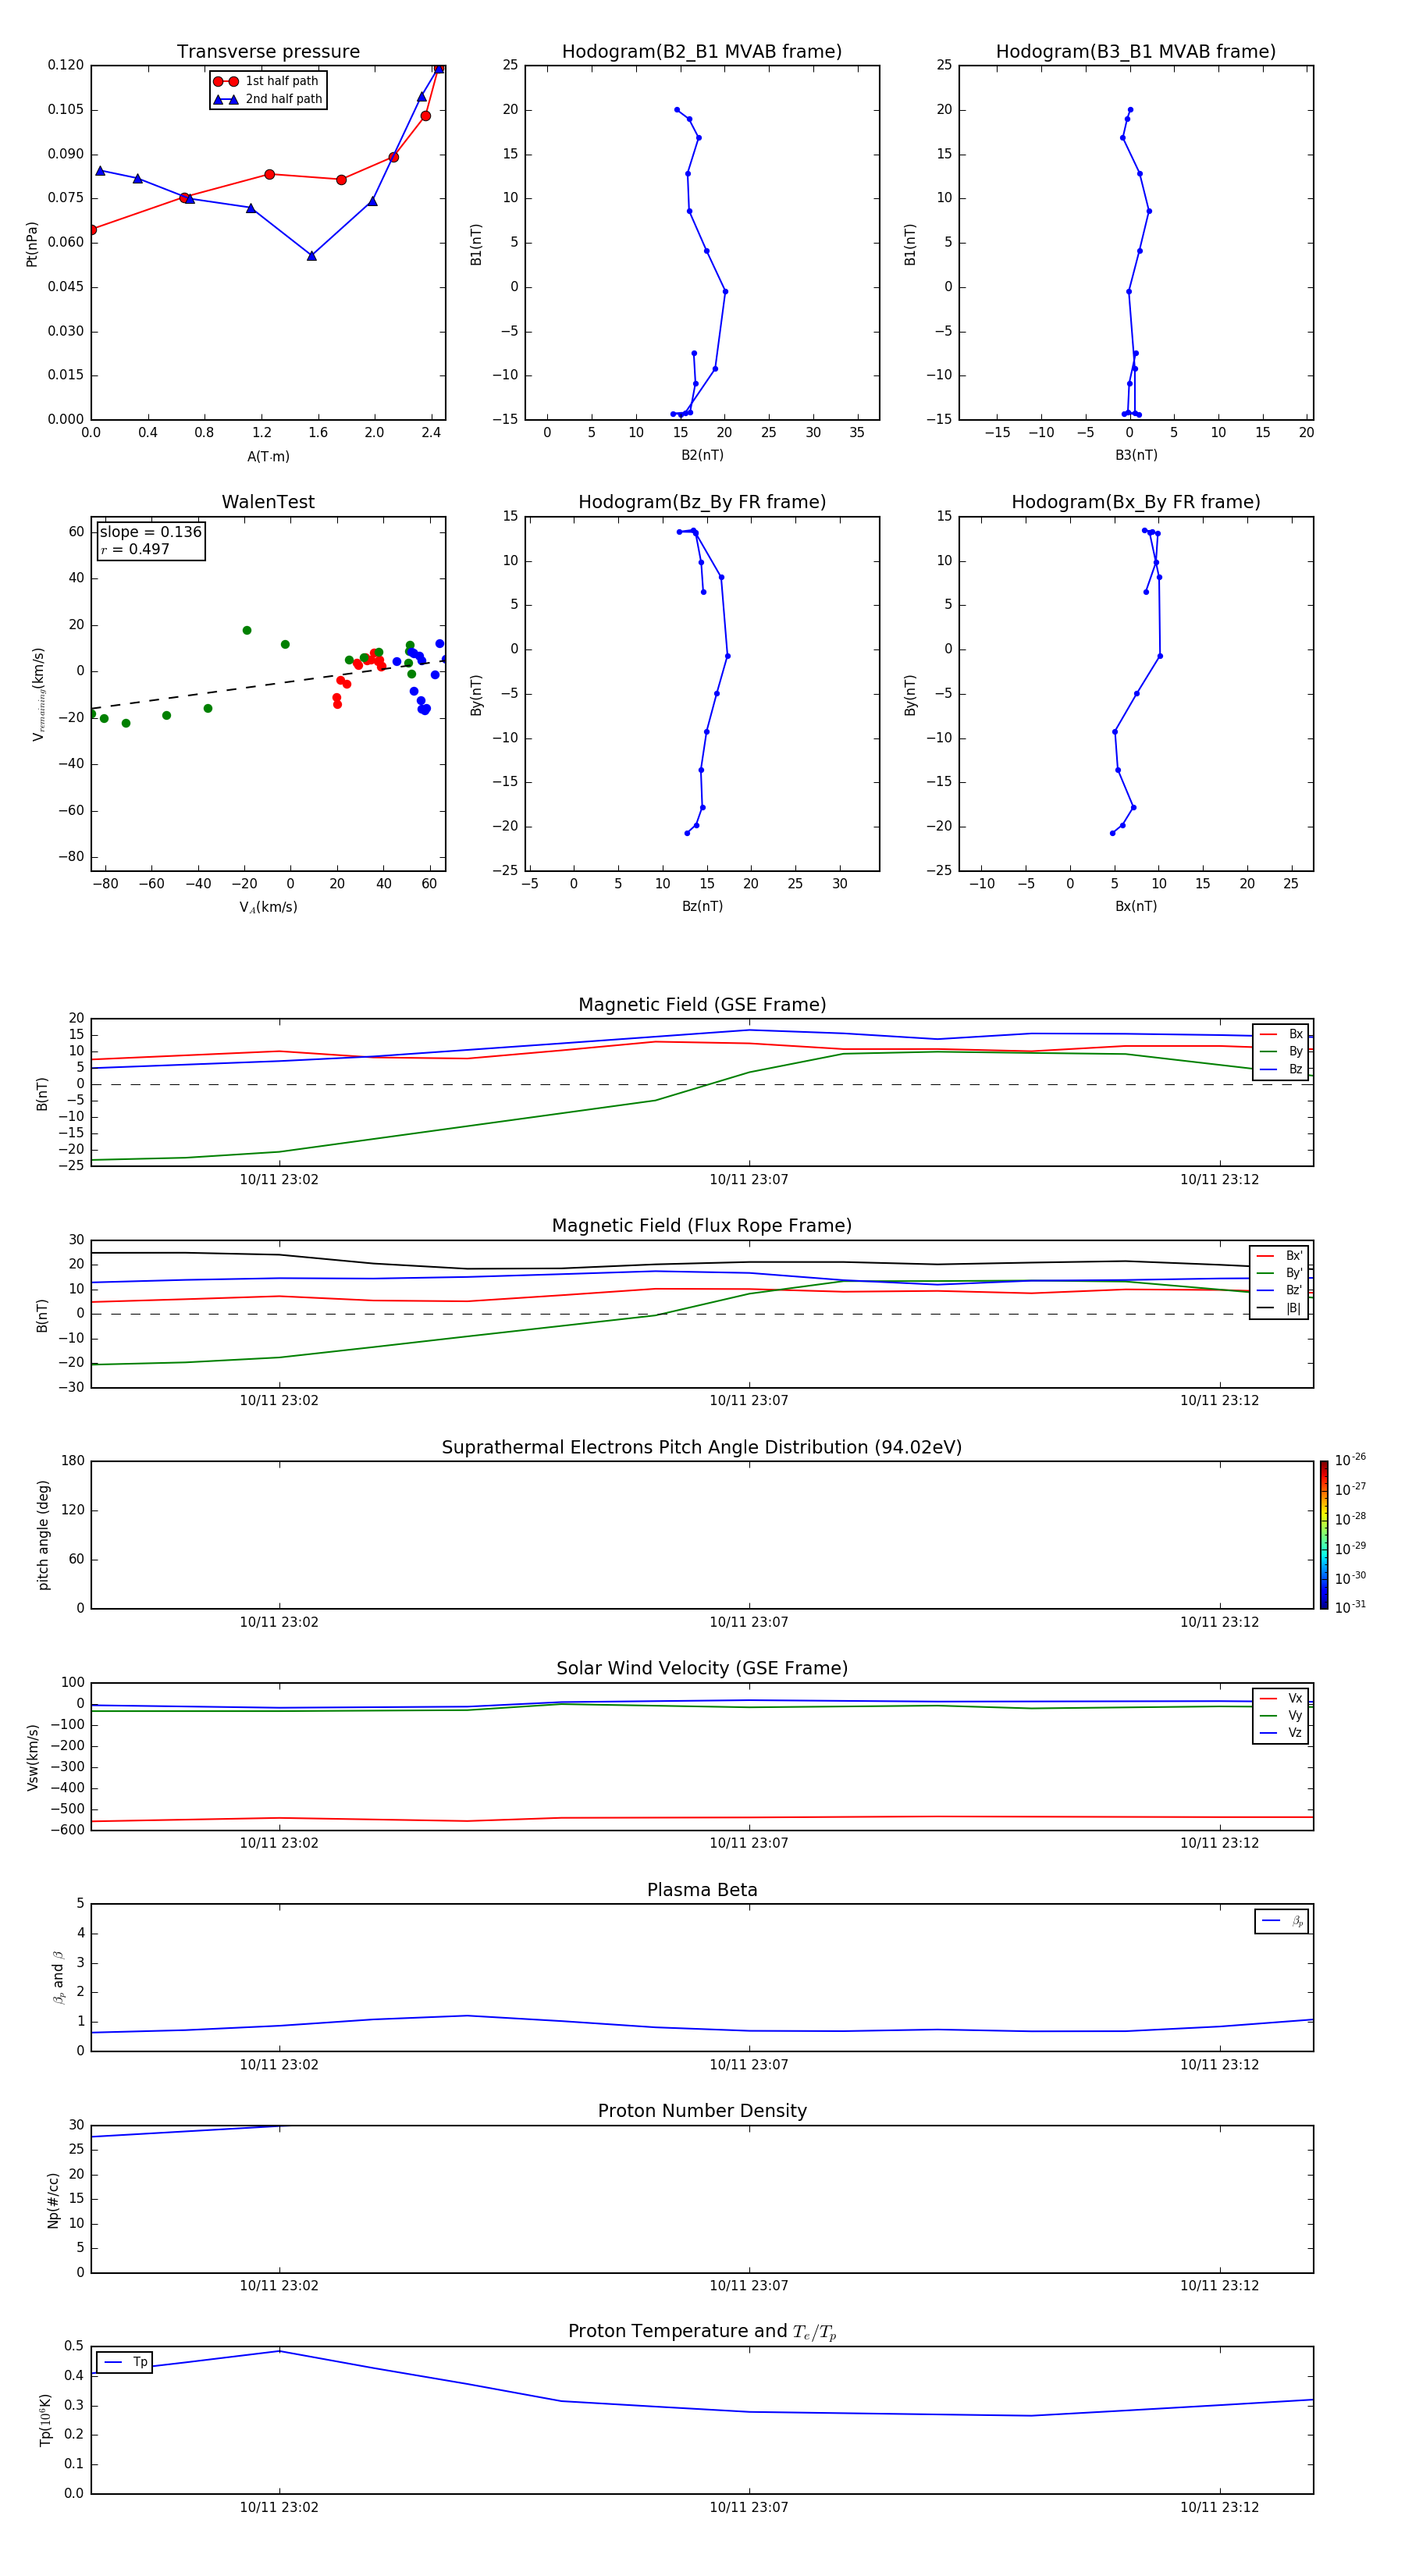The width and height of the screenshot is (1405, 2576).
Task: Select '|B|' in the Flux Rope legend
Action: click(x=1280, y=1308)
